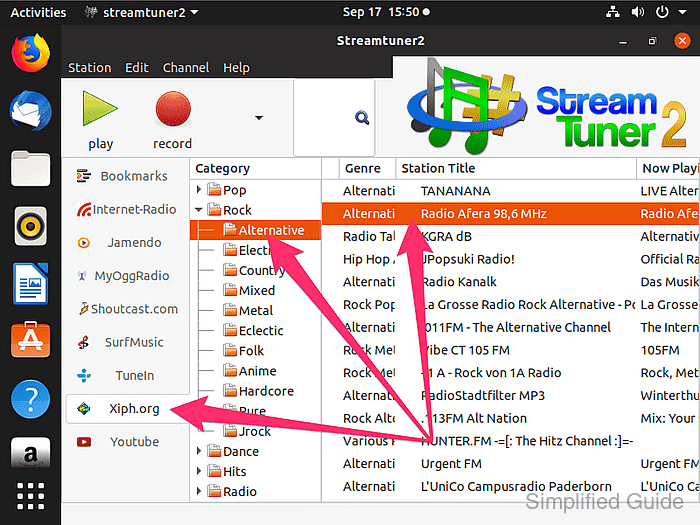Screen dimensions: 700x525
Task: Select the Jrock subcategory
Action: coord(255,431)
